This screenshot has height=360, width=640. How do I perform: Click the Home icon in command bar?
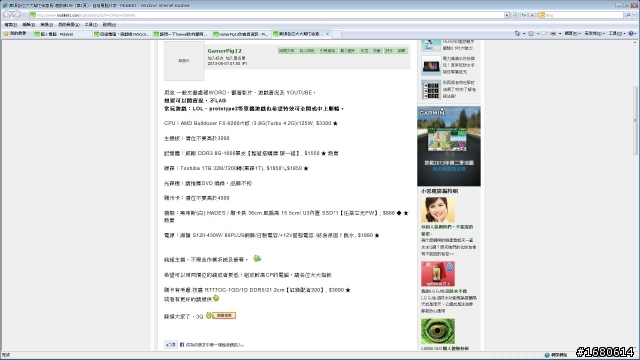517,33
